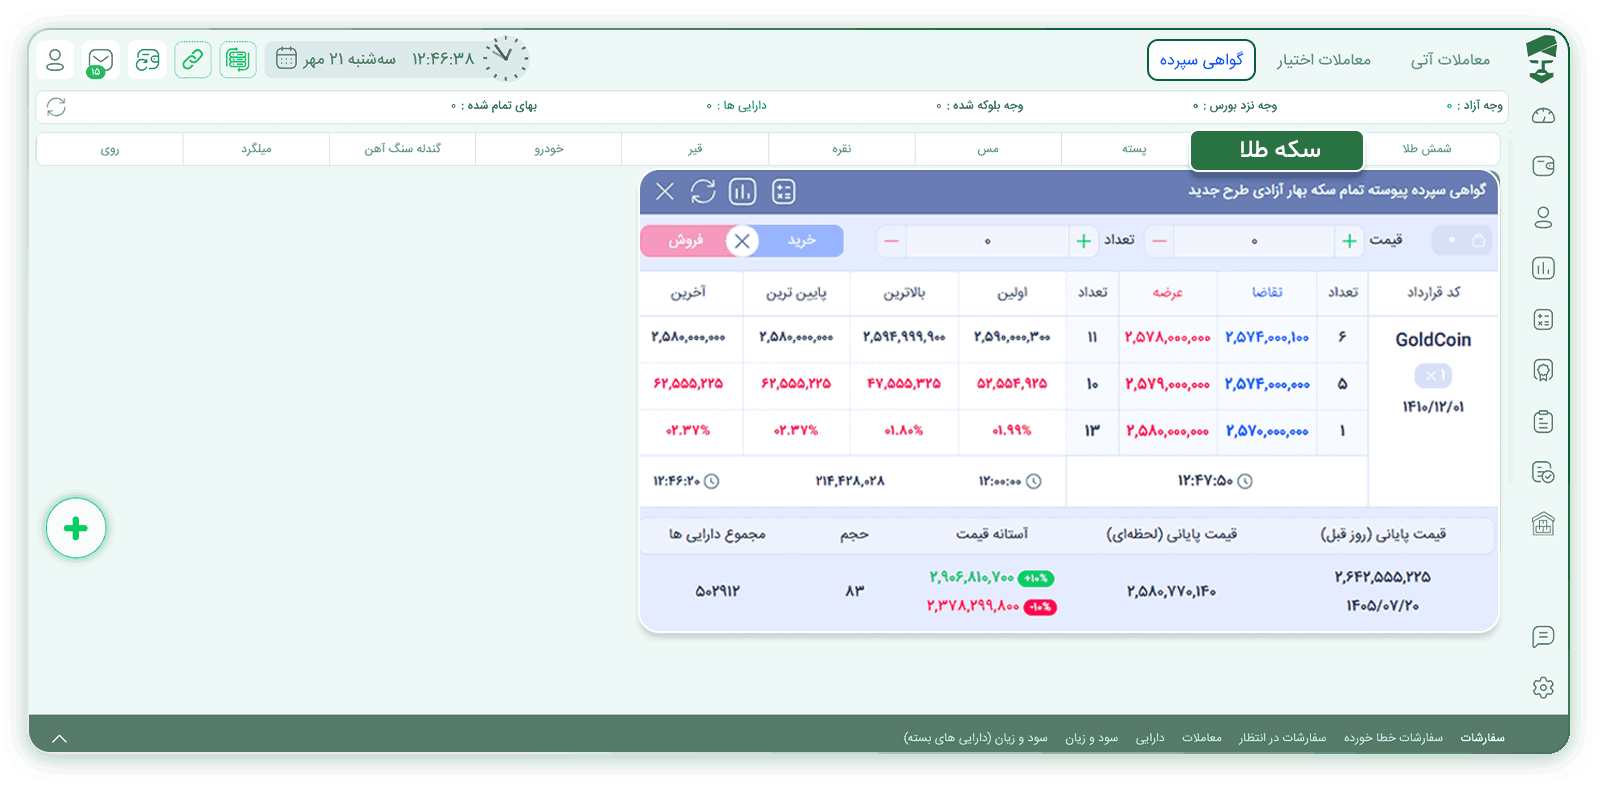Open chart view in GoldCoin panel header
Image resolution: width=1600 pixels, height=799 pixels.
[742, 191]
